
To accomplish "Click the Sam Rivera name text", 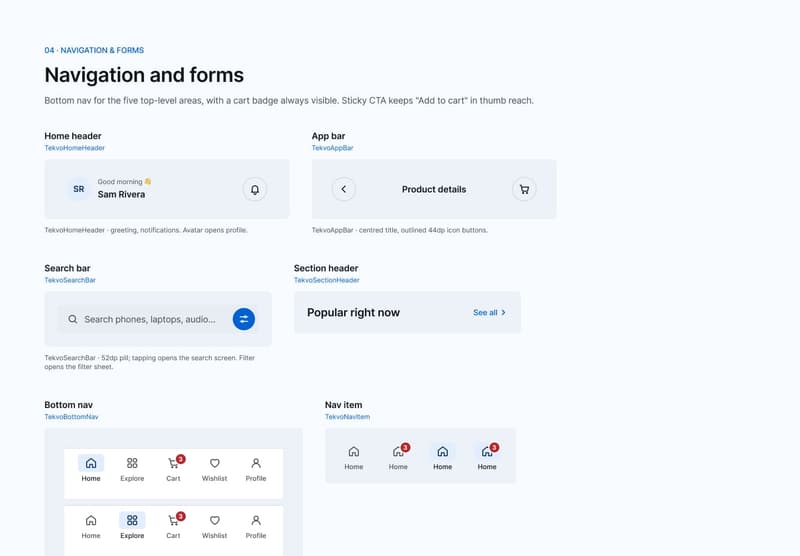I will pyautogui.click(x=121, y=194).
